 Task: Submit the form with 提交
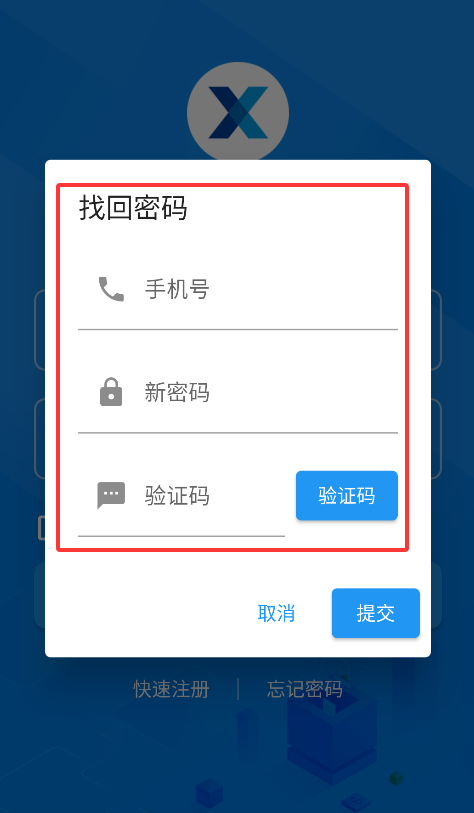pos(376,613)
